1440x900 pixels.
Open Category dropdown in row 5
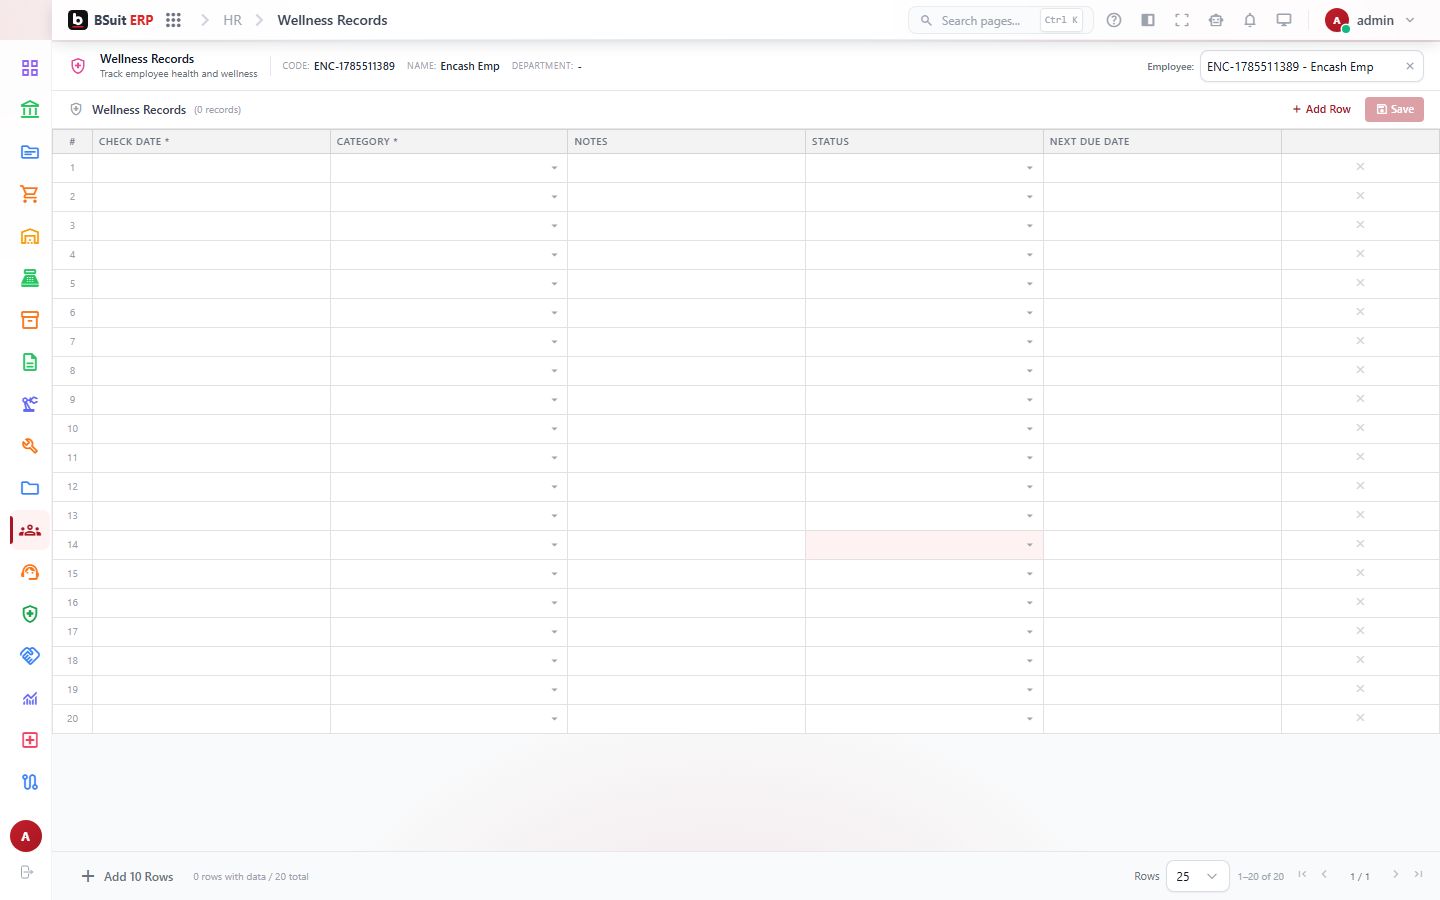pos(554,284)
